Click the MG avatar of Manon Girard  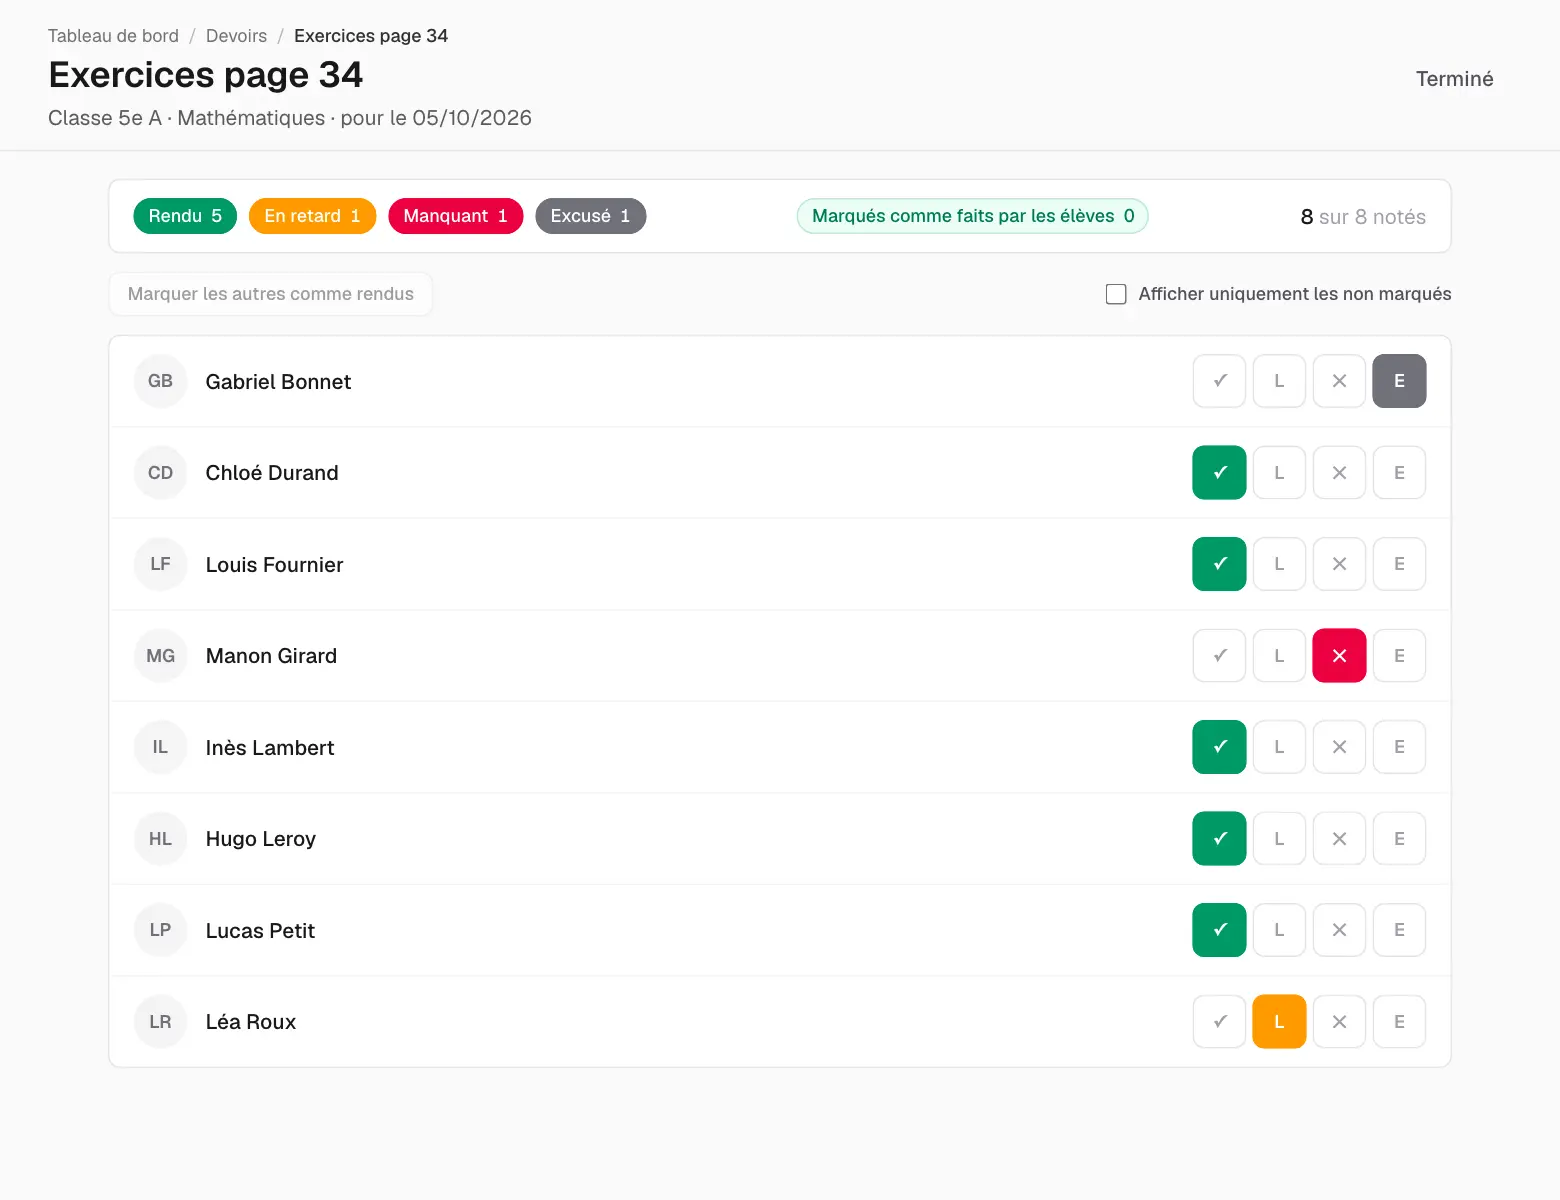tap(160, 656)
